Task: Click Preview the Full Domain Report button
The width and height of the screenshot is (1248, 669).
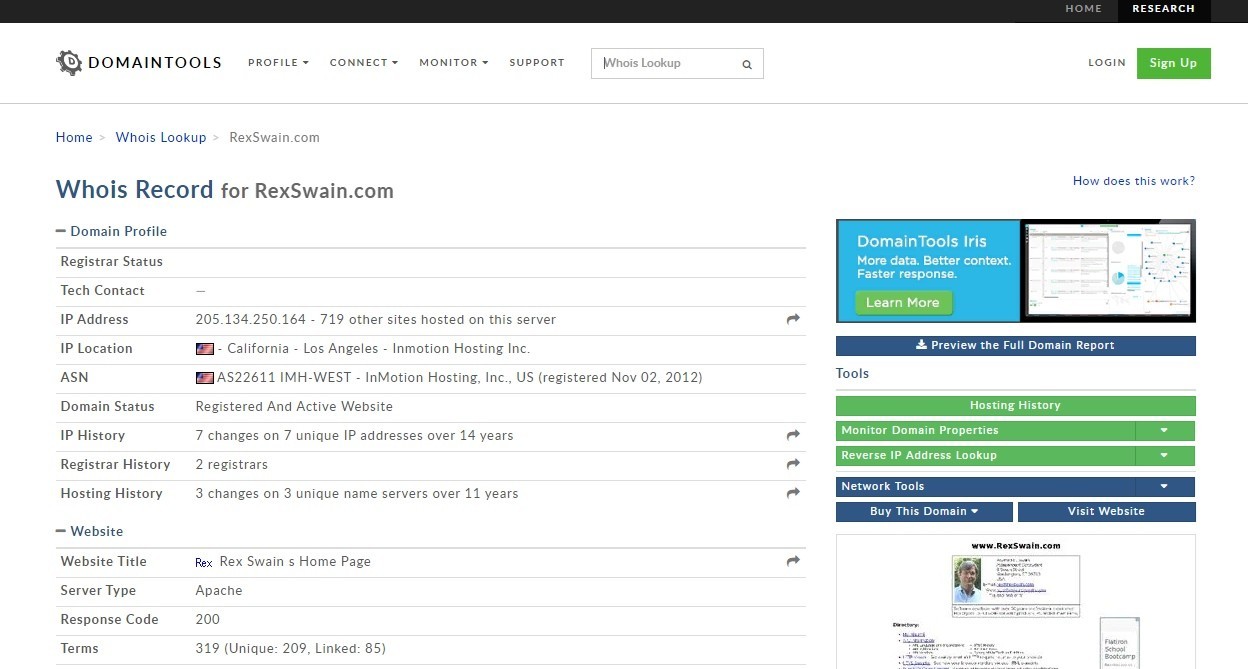Action: point(1015,345)
